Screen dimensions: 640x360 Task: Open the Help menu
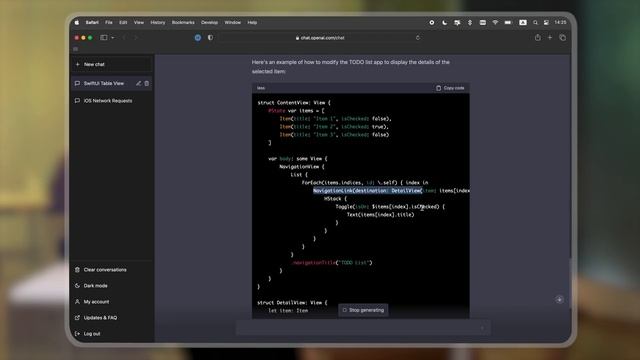pyautogui.click(x=252, y=22)
